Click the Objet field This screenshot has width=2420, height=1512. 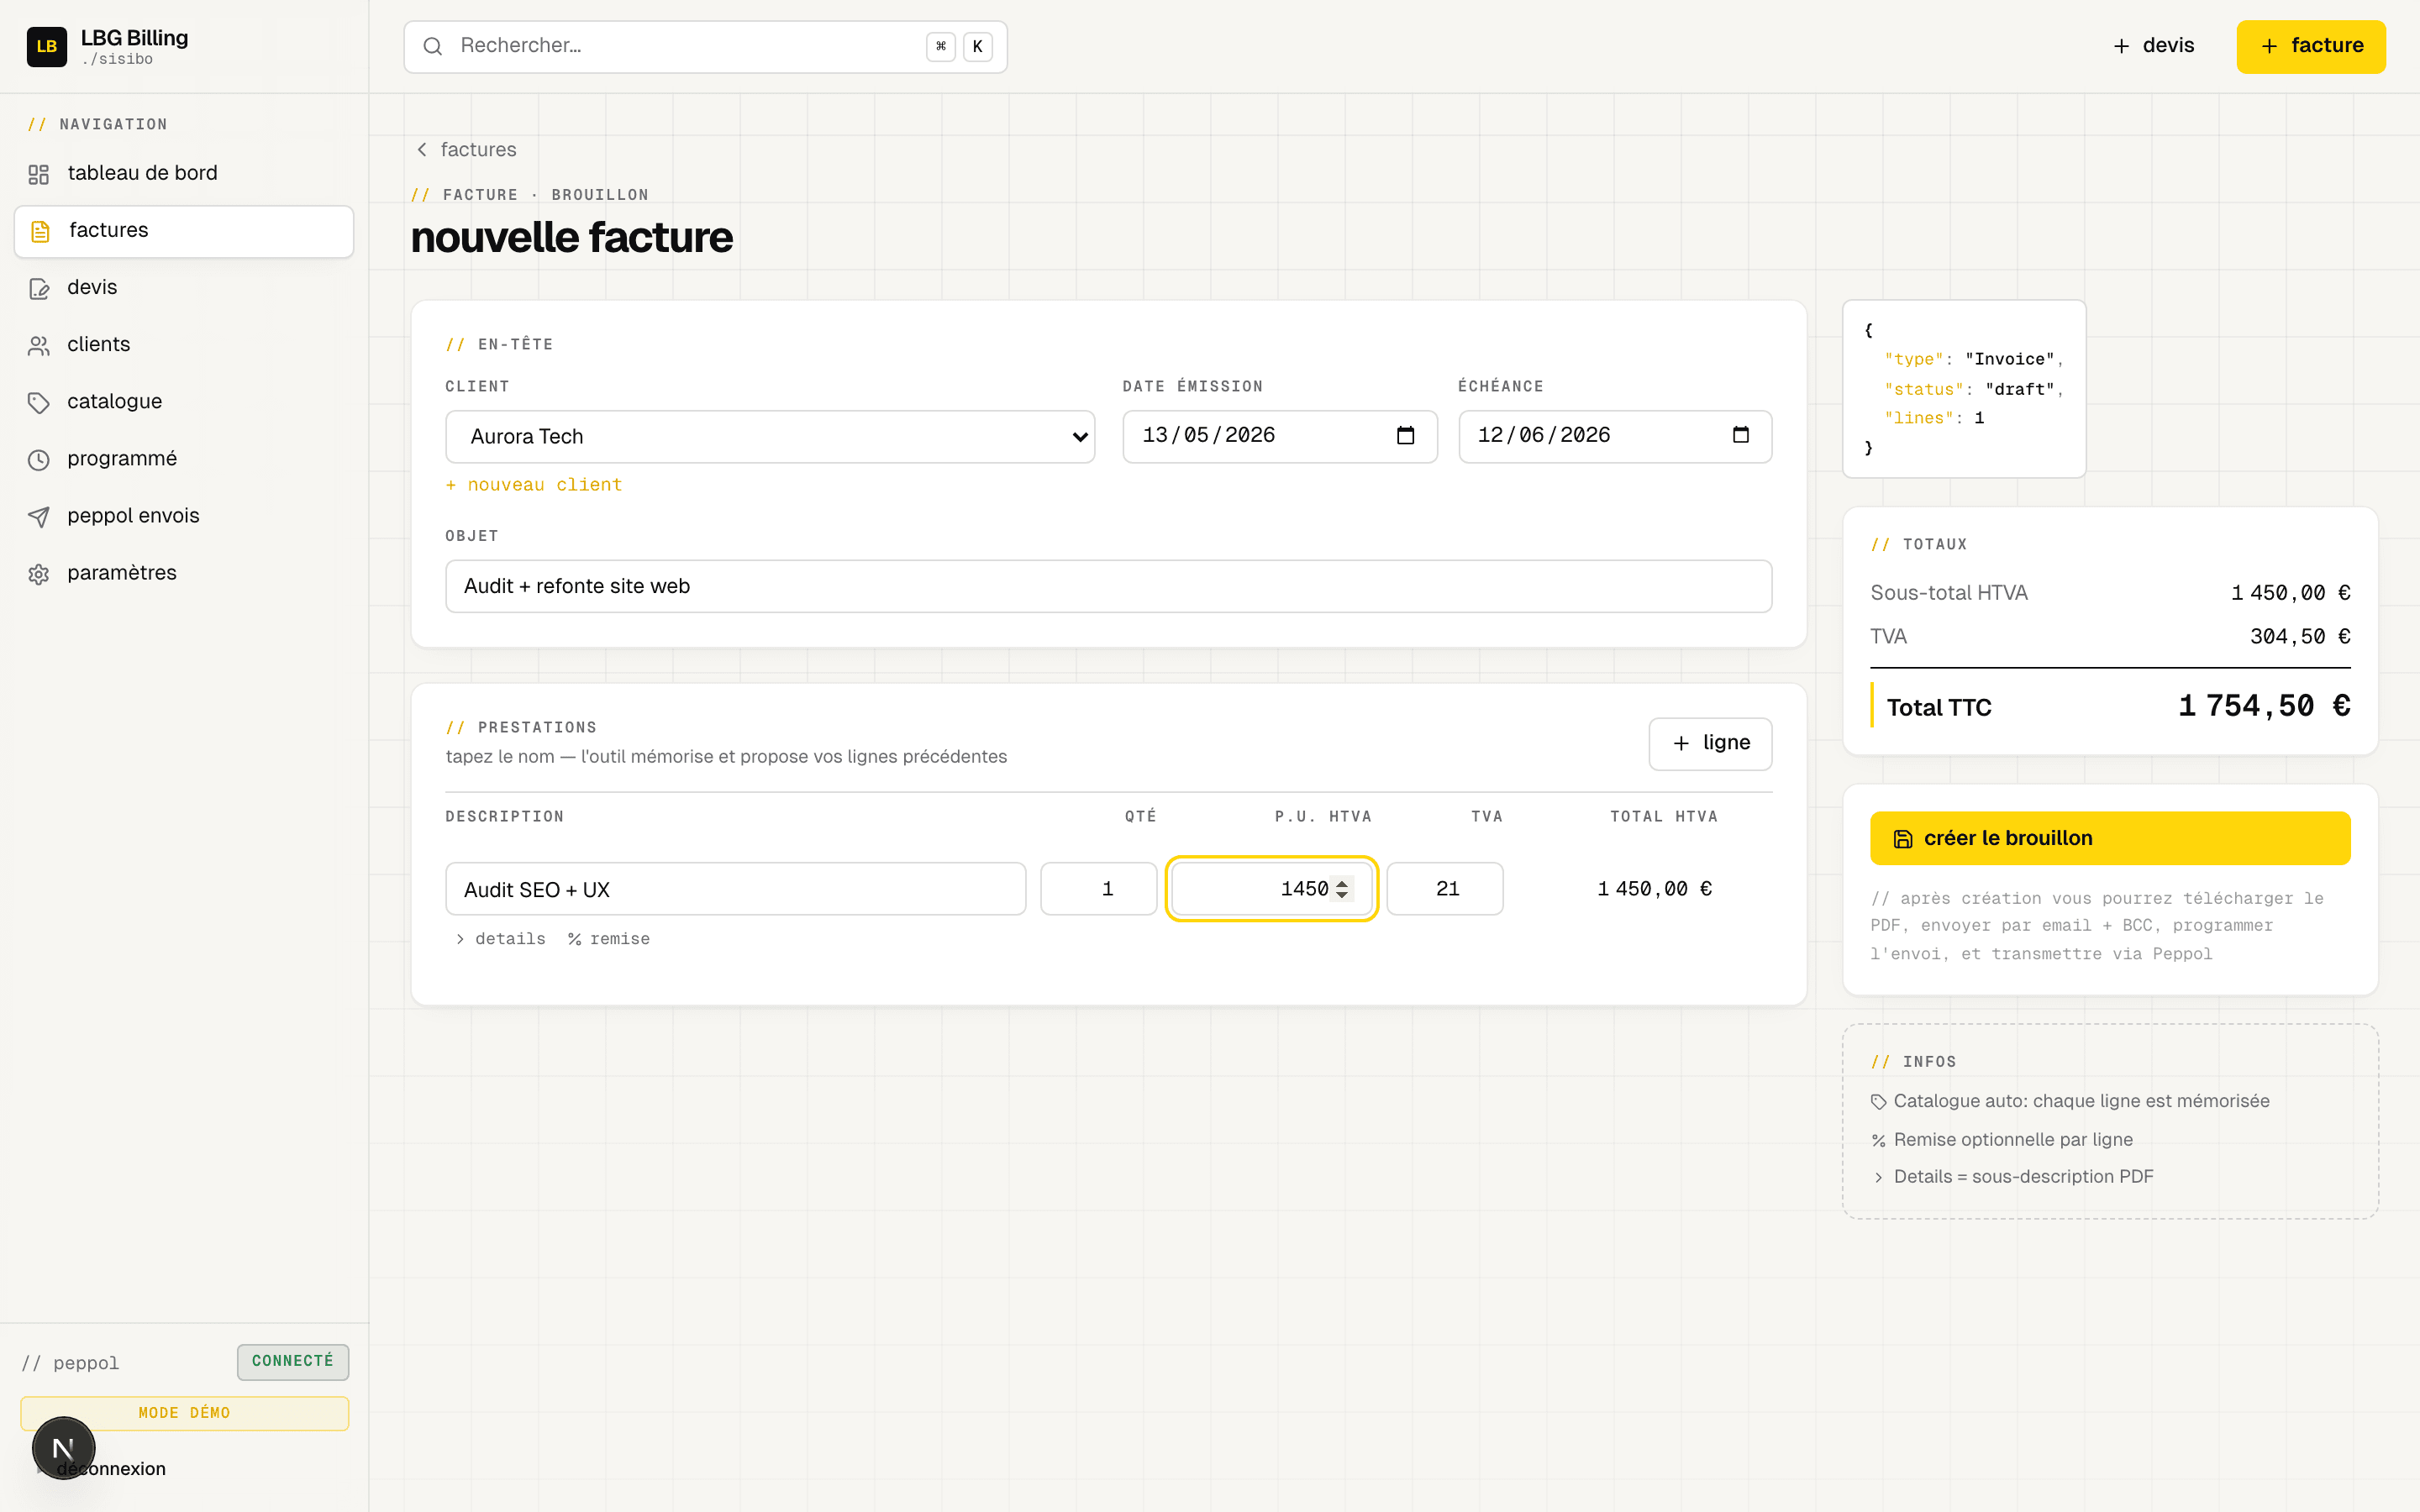coord(1108,586)
